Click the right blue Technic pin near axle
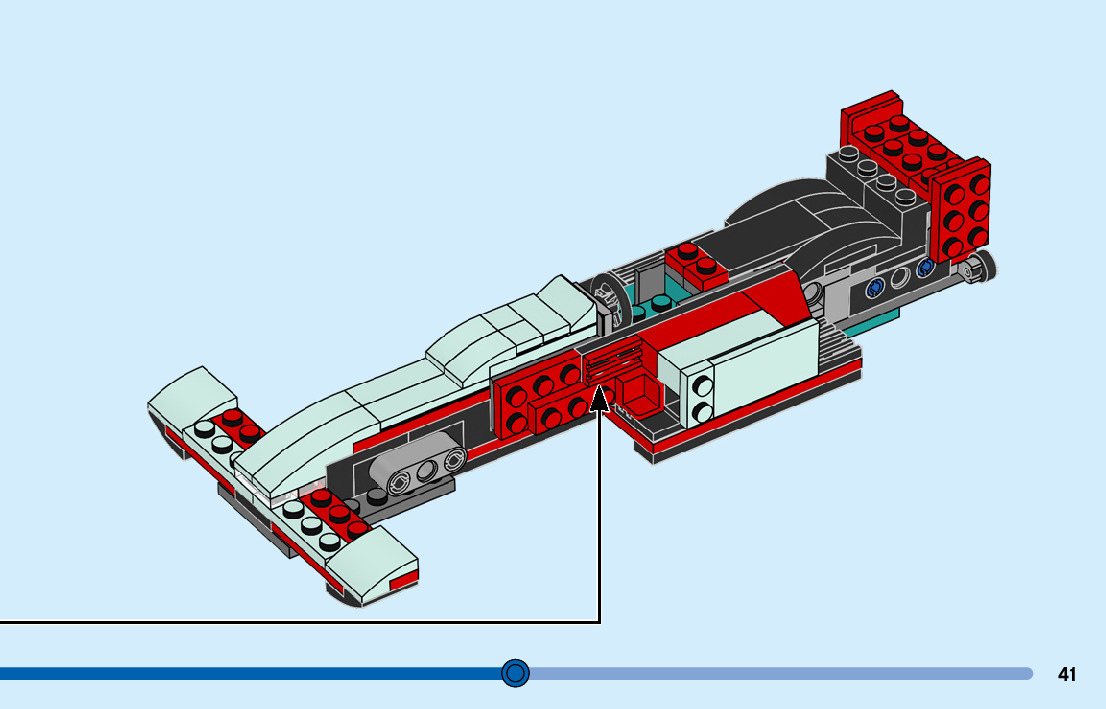This screenshot has height=709, width=1106. (924, 267)
